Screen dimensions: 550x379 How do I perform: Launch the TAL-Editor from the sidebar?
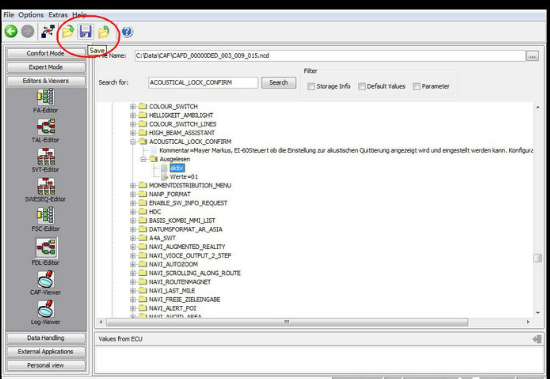click(x=46, y=127)
